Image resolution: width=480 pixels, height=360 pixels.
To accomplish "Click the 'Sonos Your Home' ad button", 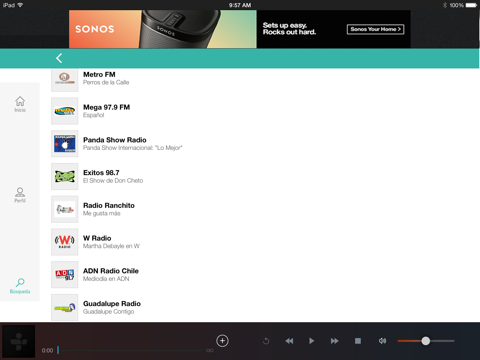I will point(376,29).
